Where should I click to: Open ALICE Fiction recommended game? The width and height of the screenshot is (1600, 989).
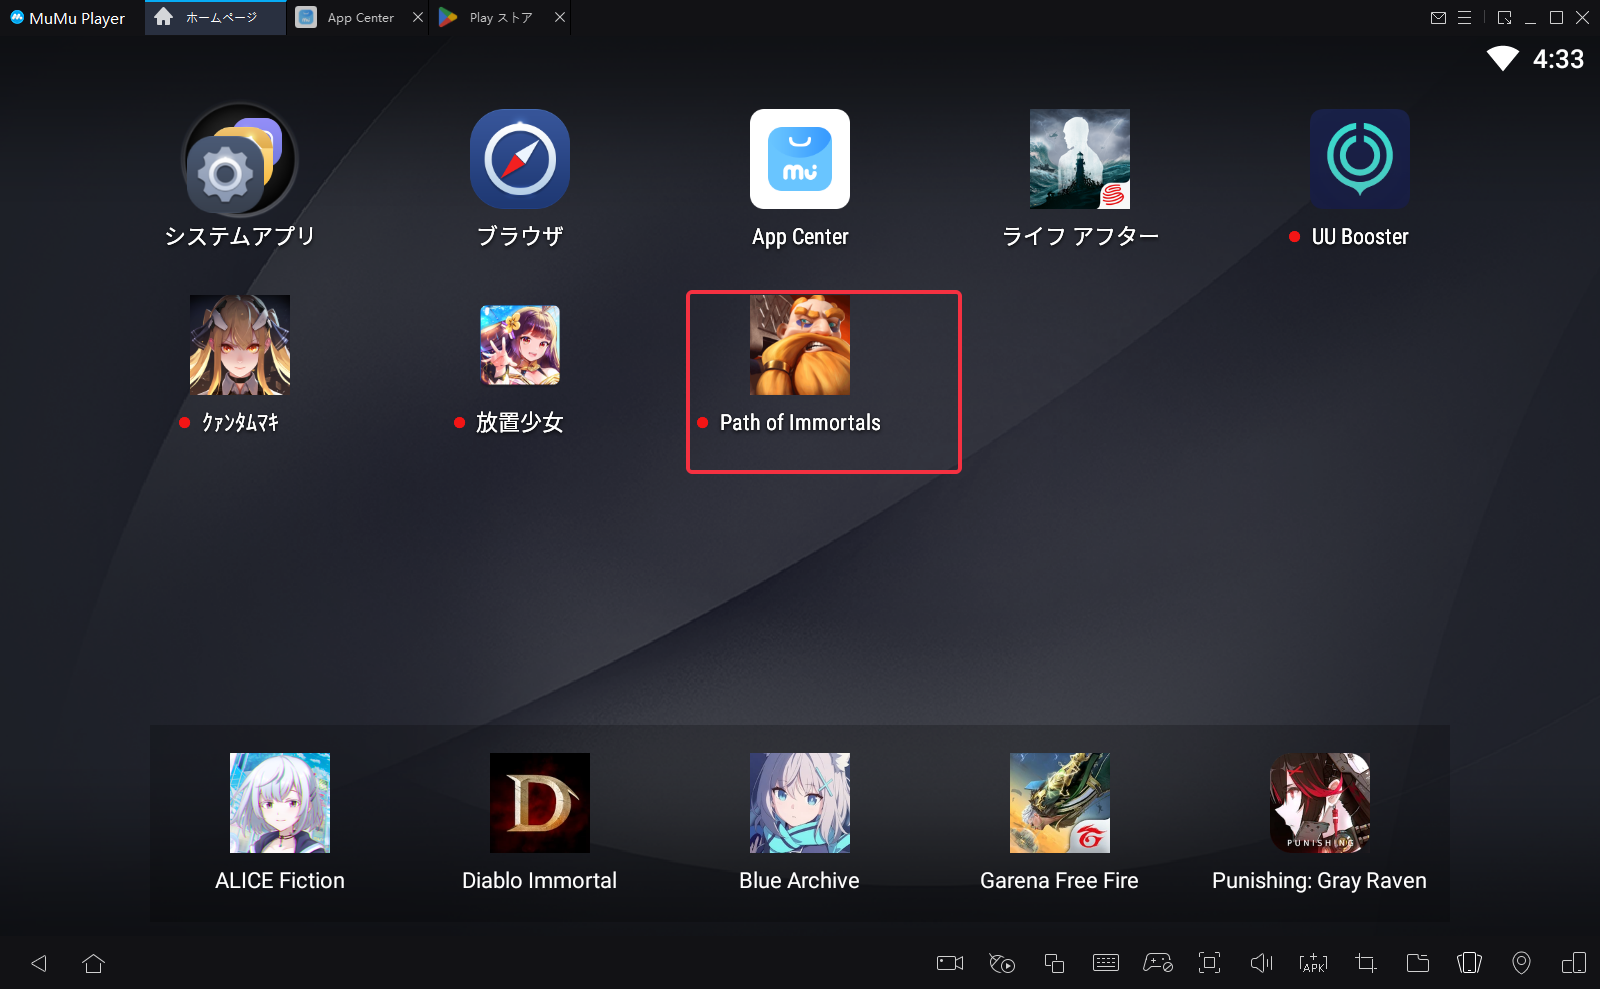click(280, 803)
